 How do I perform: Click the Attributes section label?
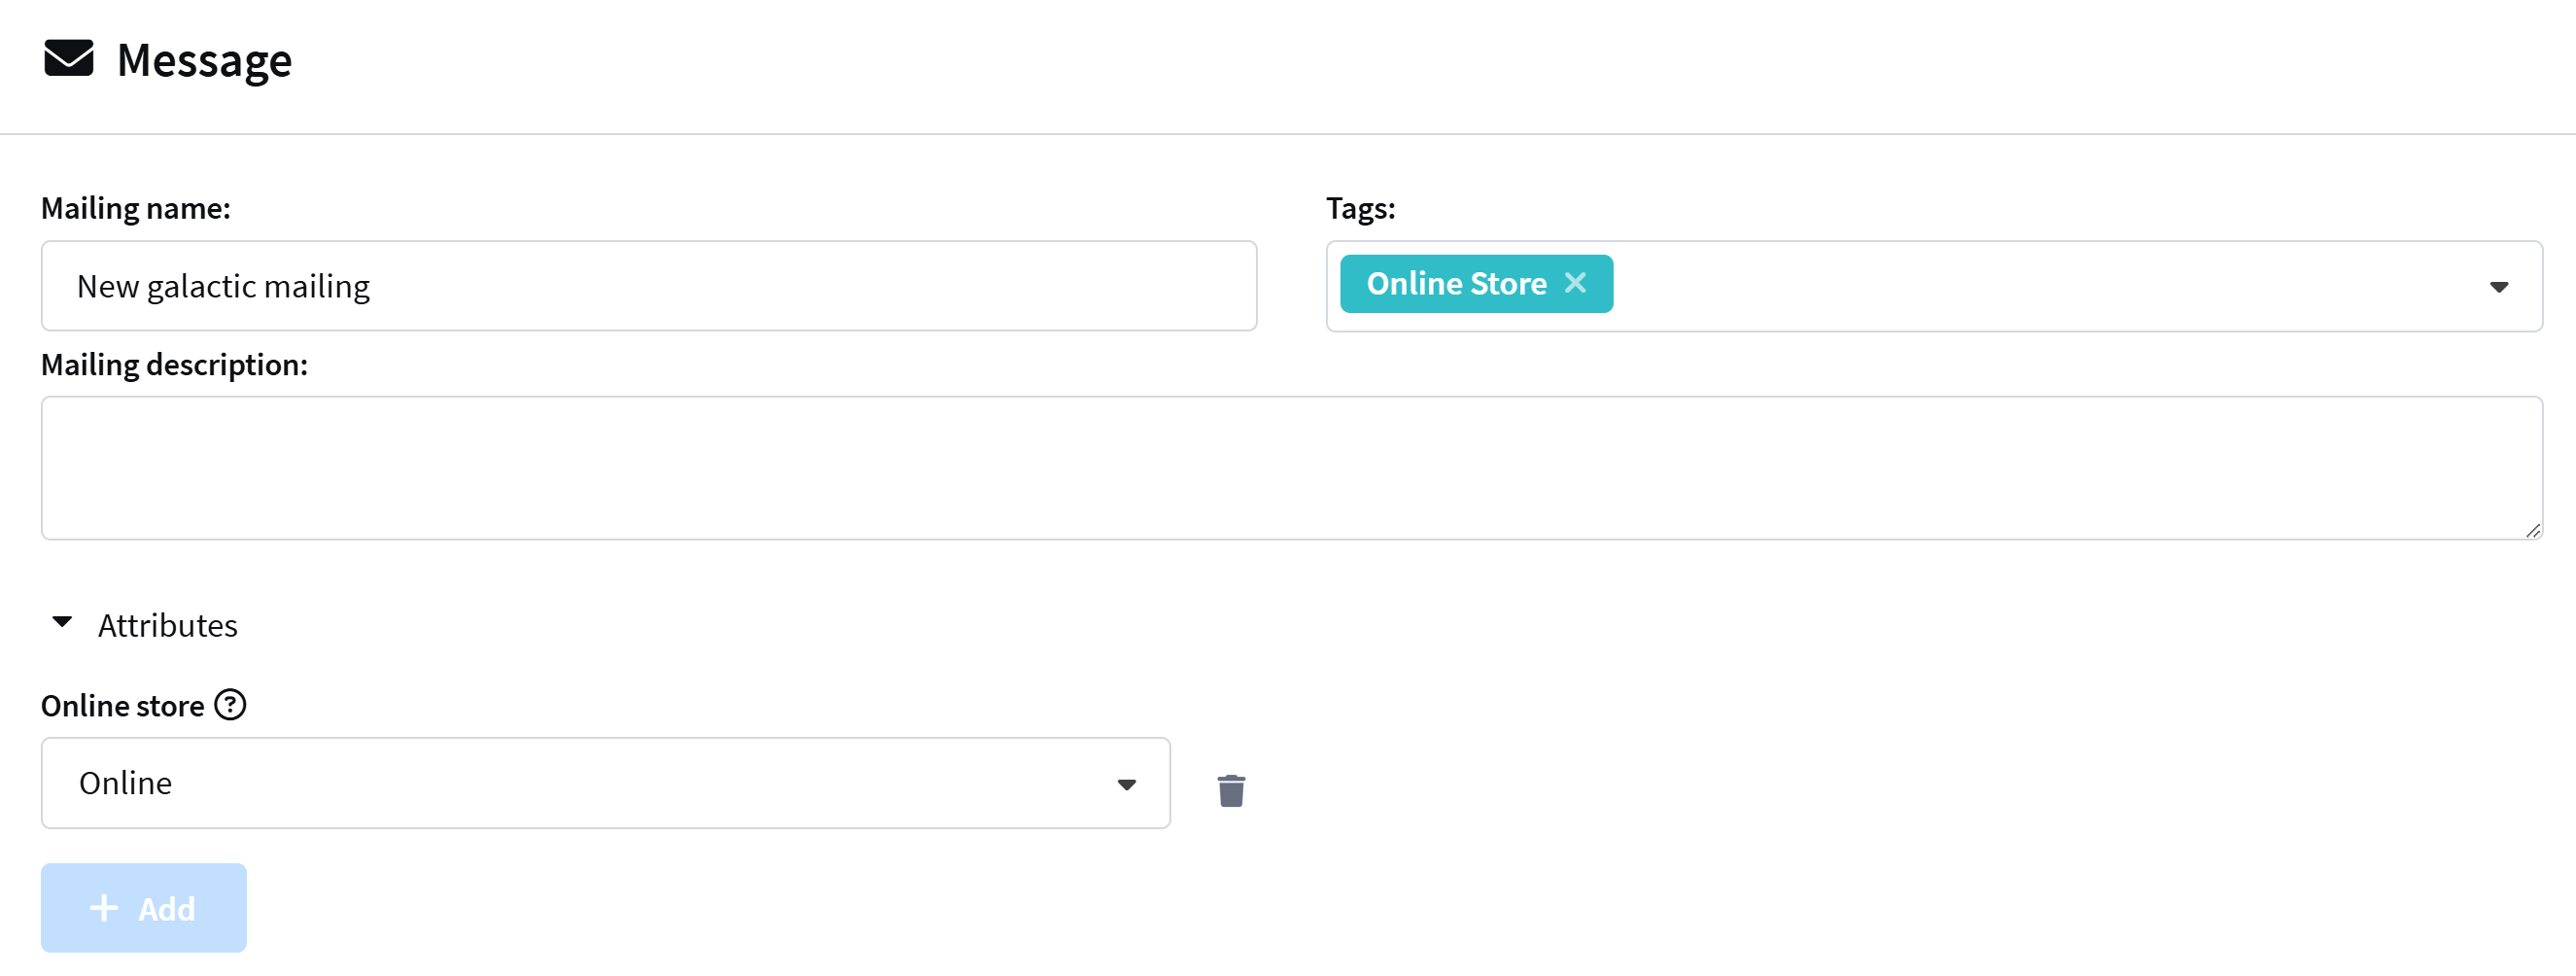click(x=167, y=626)
